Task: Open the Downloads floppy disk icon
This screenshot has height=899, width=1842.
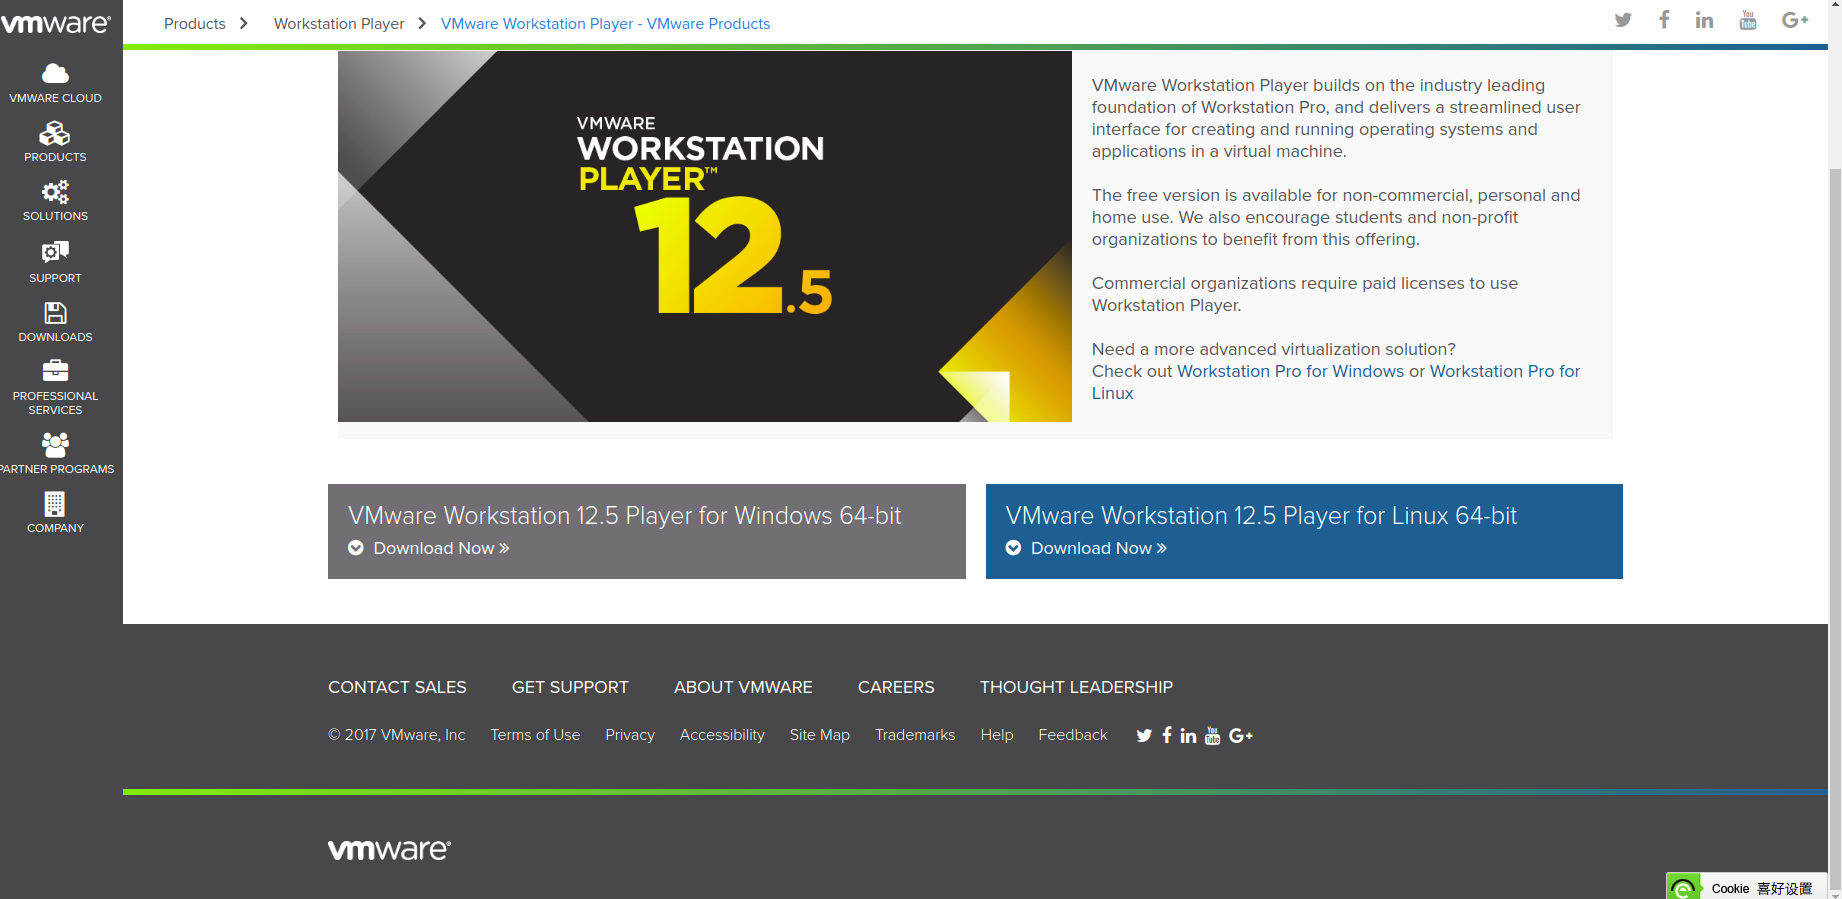Action: coord(55,313)
